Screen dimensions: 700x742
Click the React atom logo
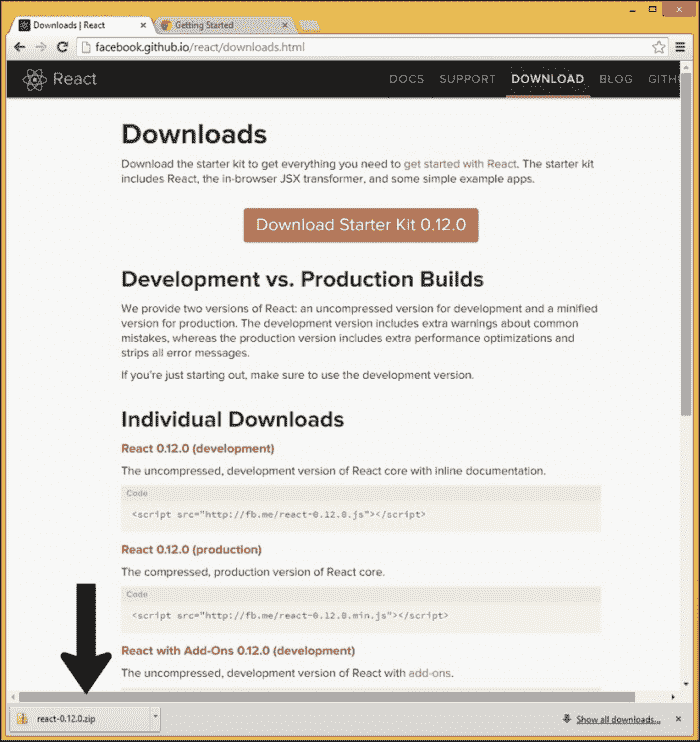coord(35,80)
